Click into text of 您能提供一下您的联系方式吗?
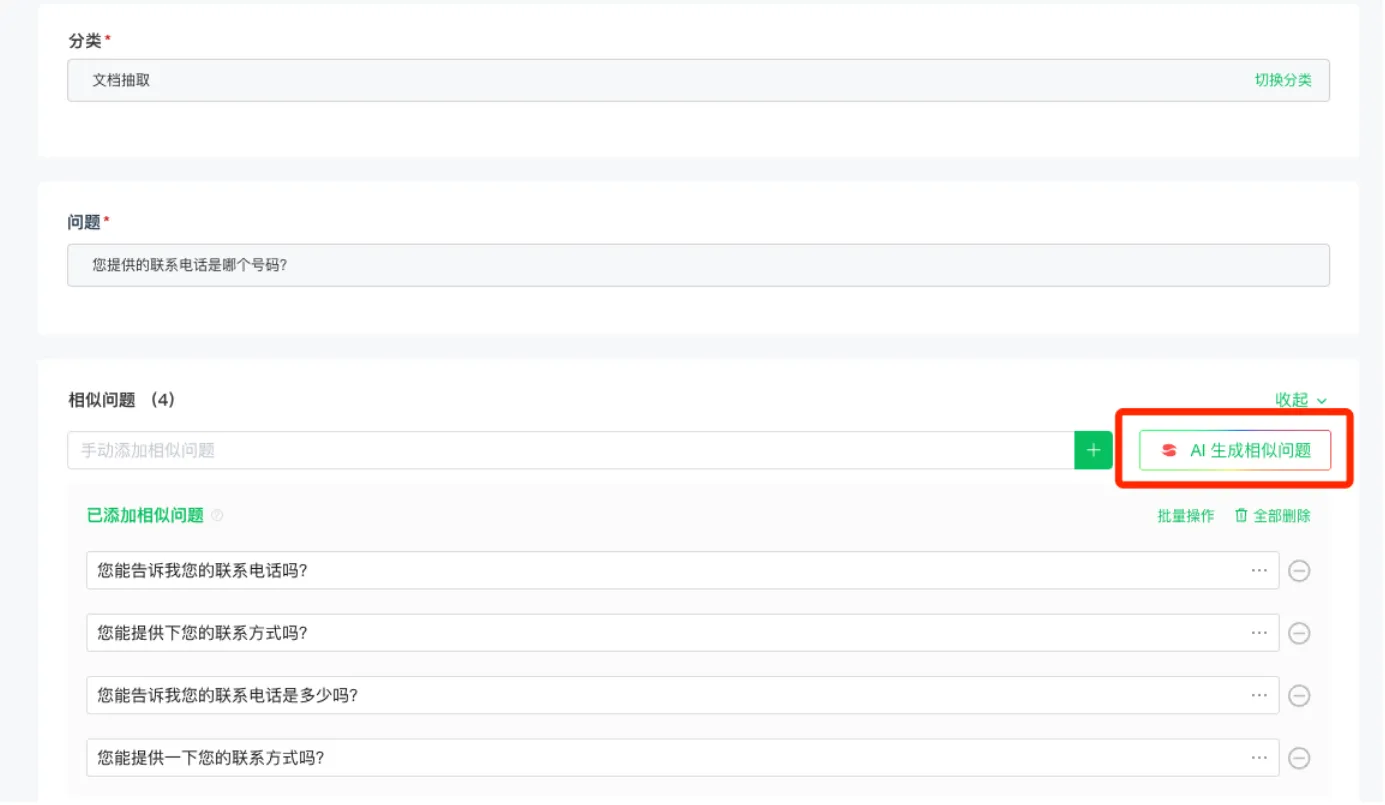 point(210,758)
